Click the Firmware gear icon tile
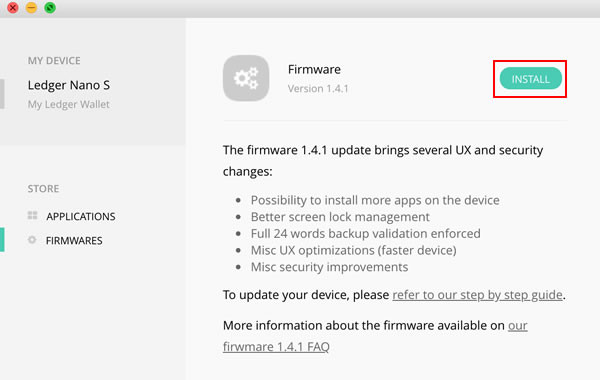Screen dimensions: 600x380 point(246,78)
